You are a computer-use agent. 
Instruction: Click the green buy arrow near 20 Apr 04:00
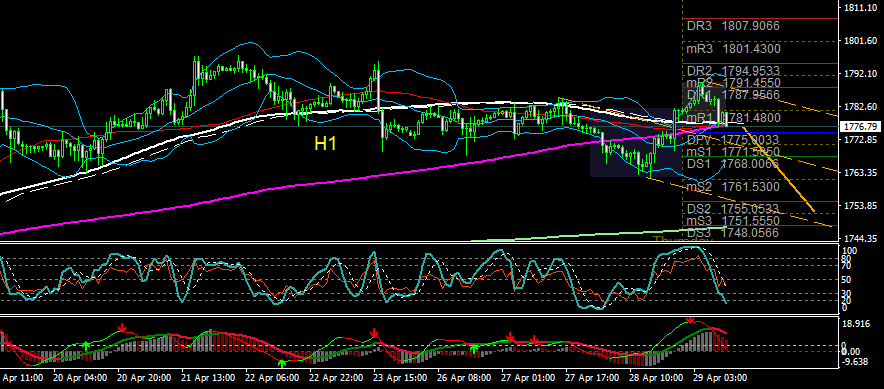86,345
